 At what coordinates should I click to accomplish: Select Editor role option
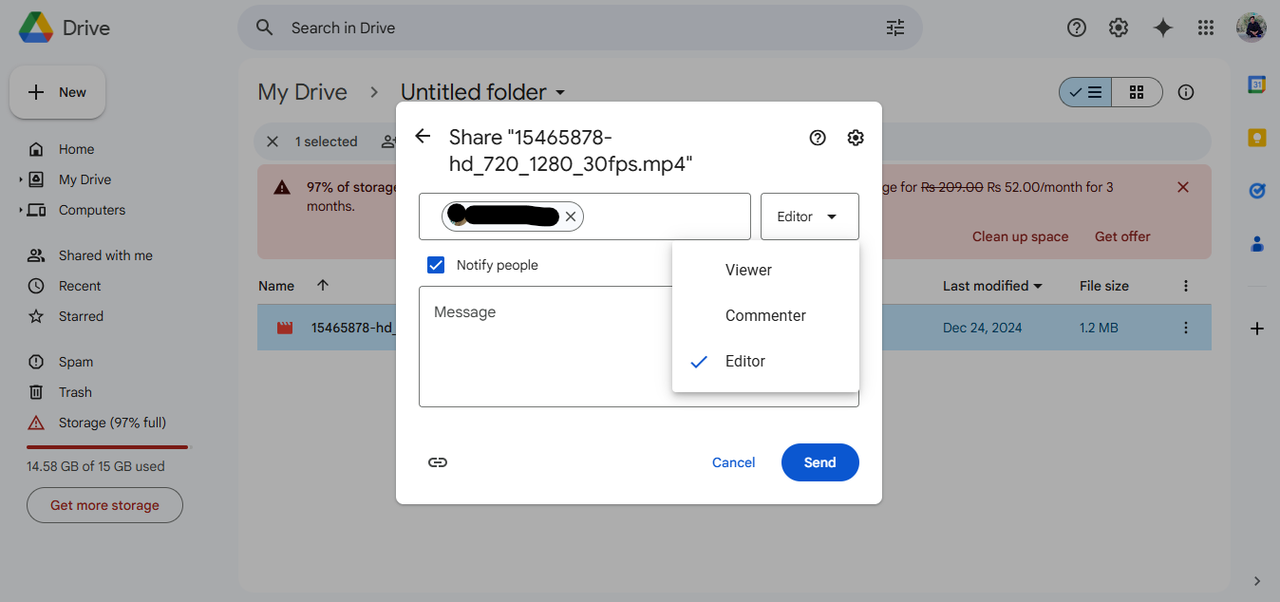pos(766,362)
